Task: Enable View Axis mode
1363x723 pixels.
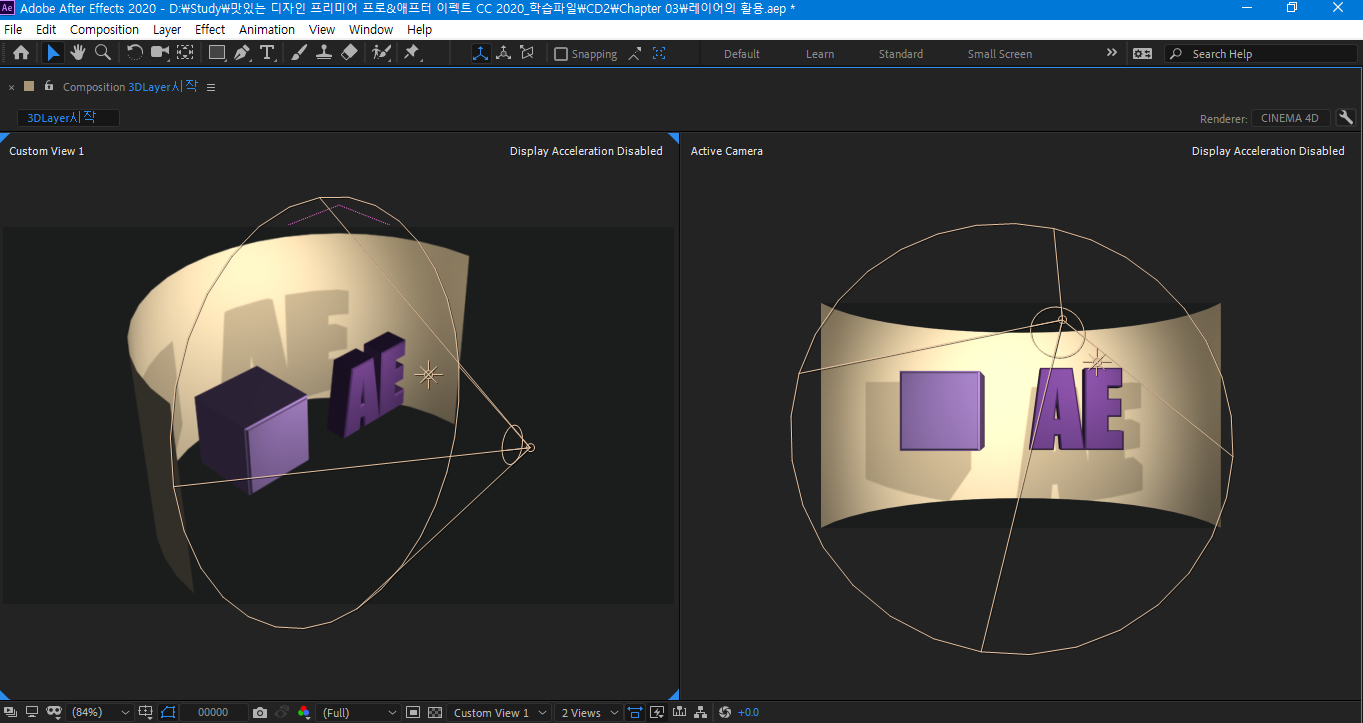Action: pyautogui.click(x=527, y=53)
